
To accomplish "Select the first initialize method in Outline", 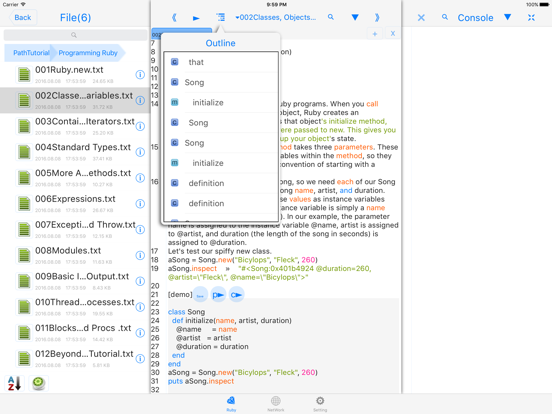I will pos(221,102).
